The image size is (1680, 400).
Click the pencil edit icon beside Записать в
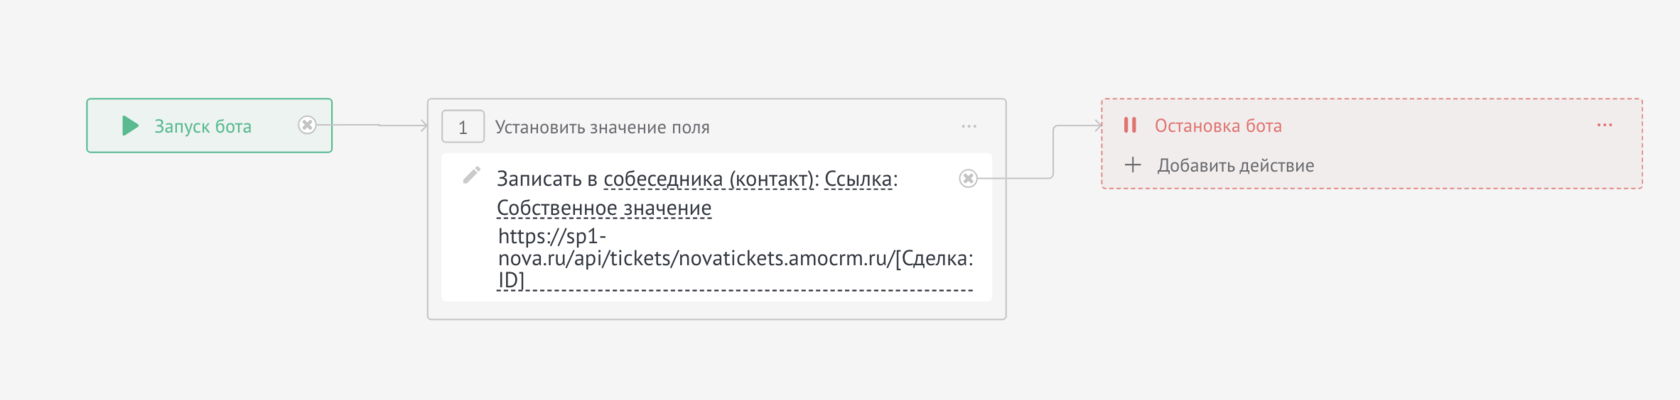point(471,176)
